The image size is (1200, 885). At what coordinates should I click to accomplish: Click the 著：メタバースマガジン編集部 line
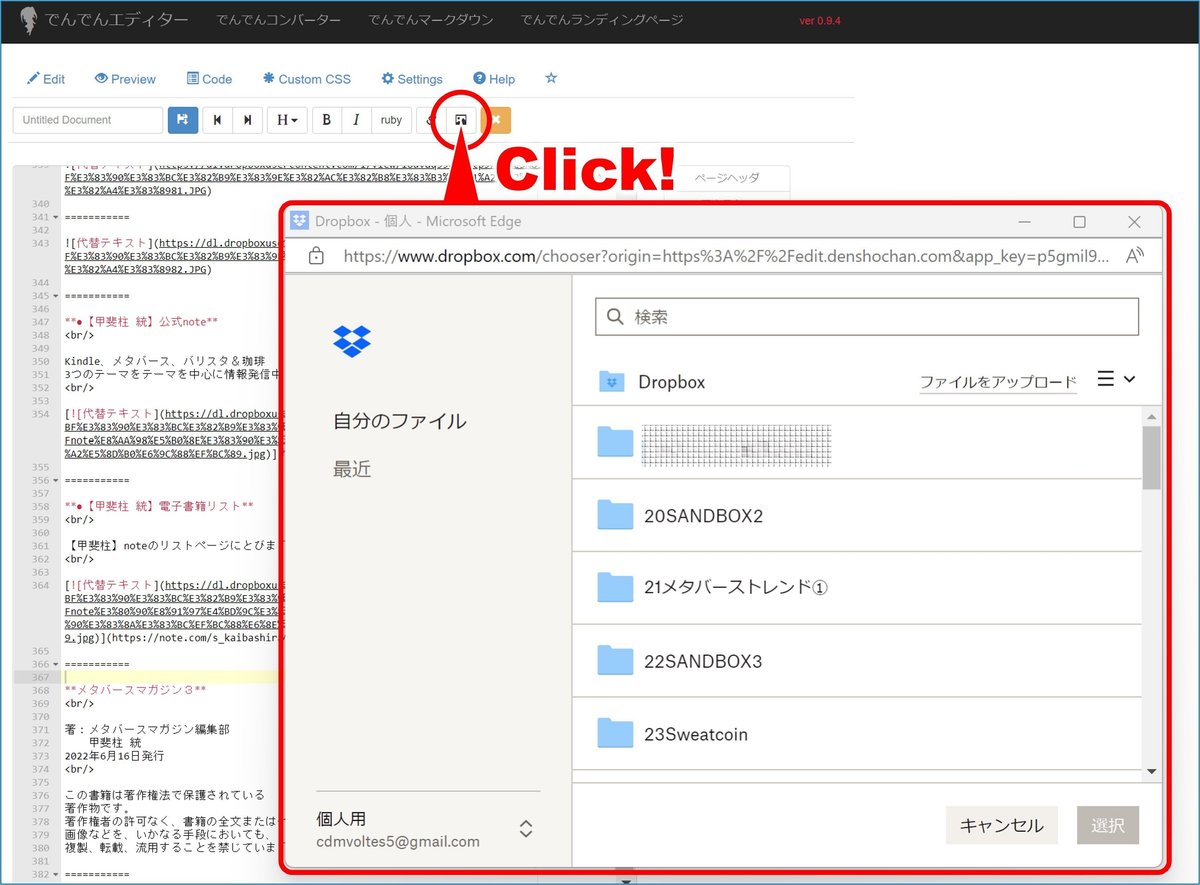tap(147, 730)
